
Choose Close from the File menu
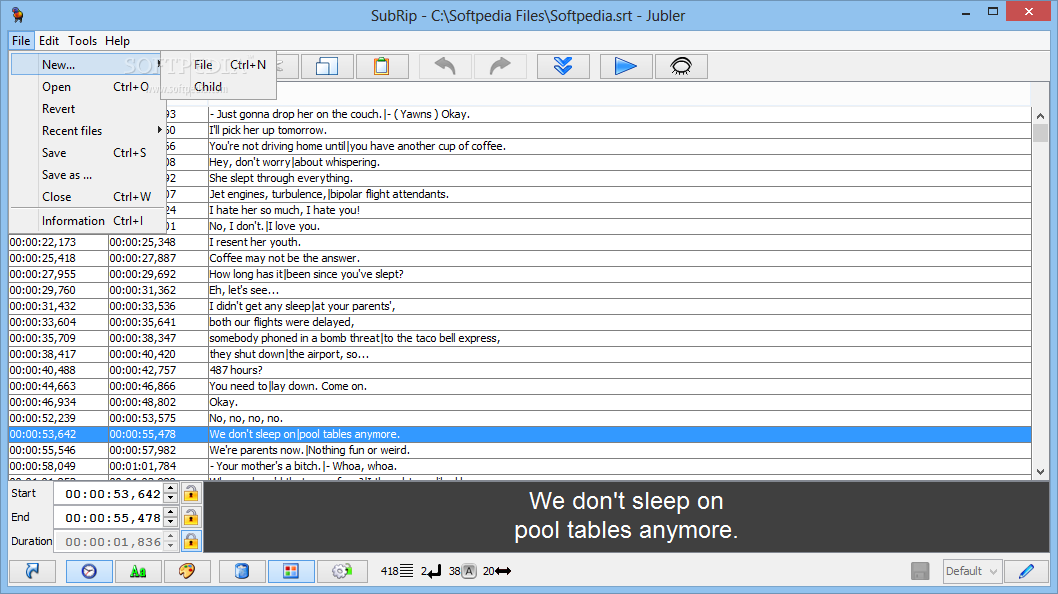[86, 196]
